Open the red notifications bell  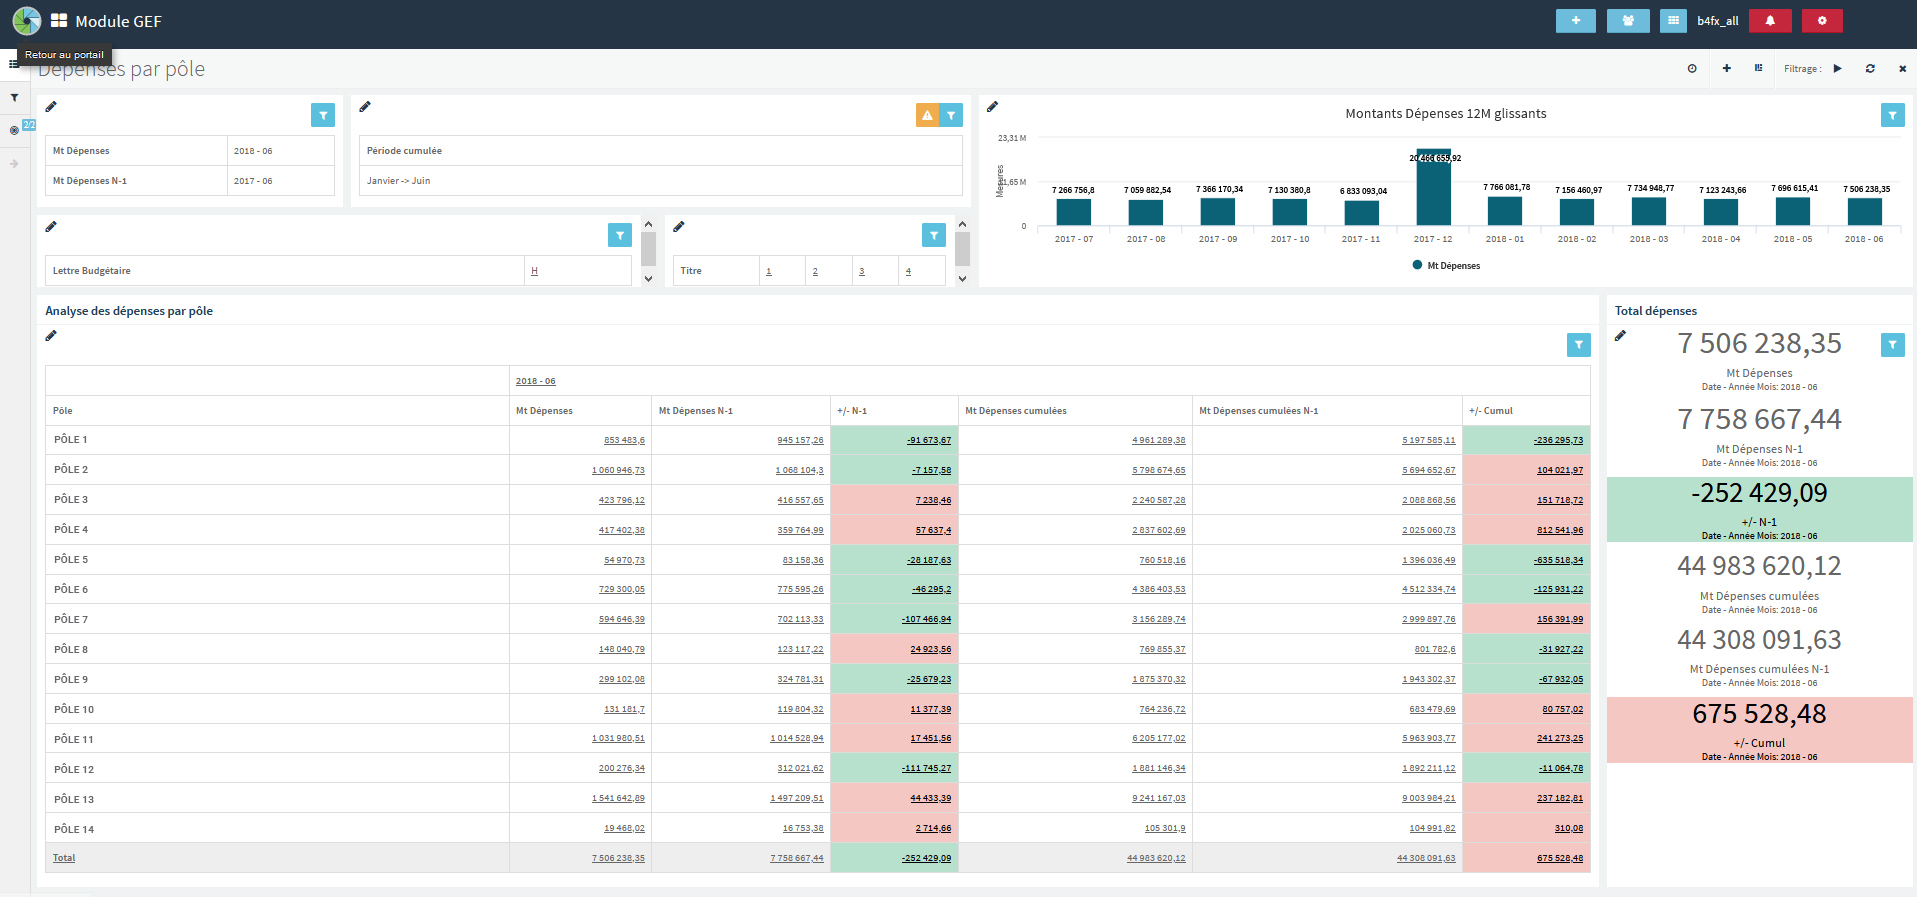tap(1769, 21)
